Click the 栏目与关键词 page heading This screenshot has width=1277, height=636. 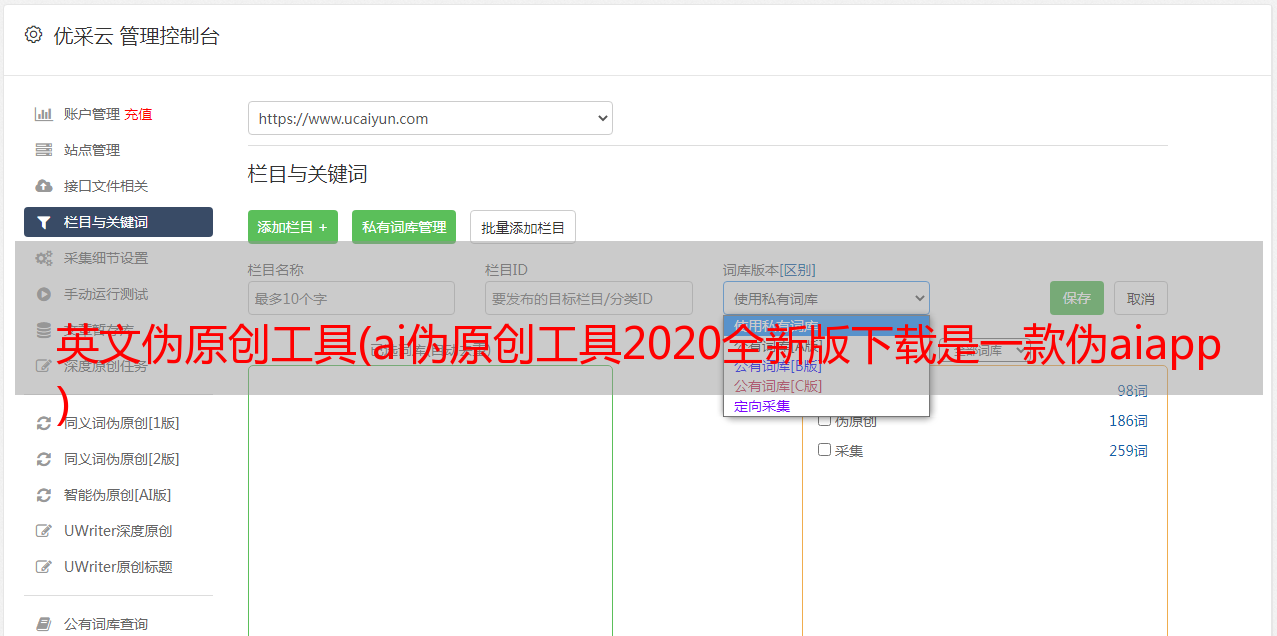tap(308, 174)
